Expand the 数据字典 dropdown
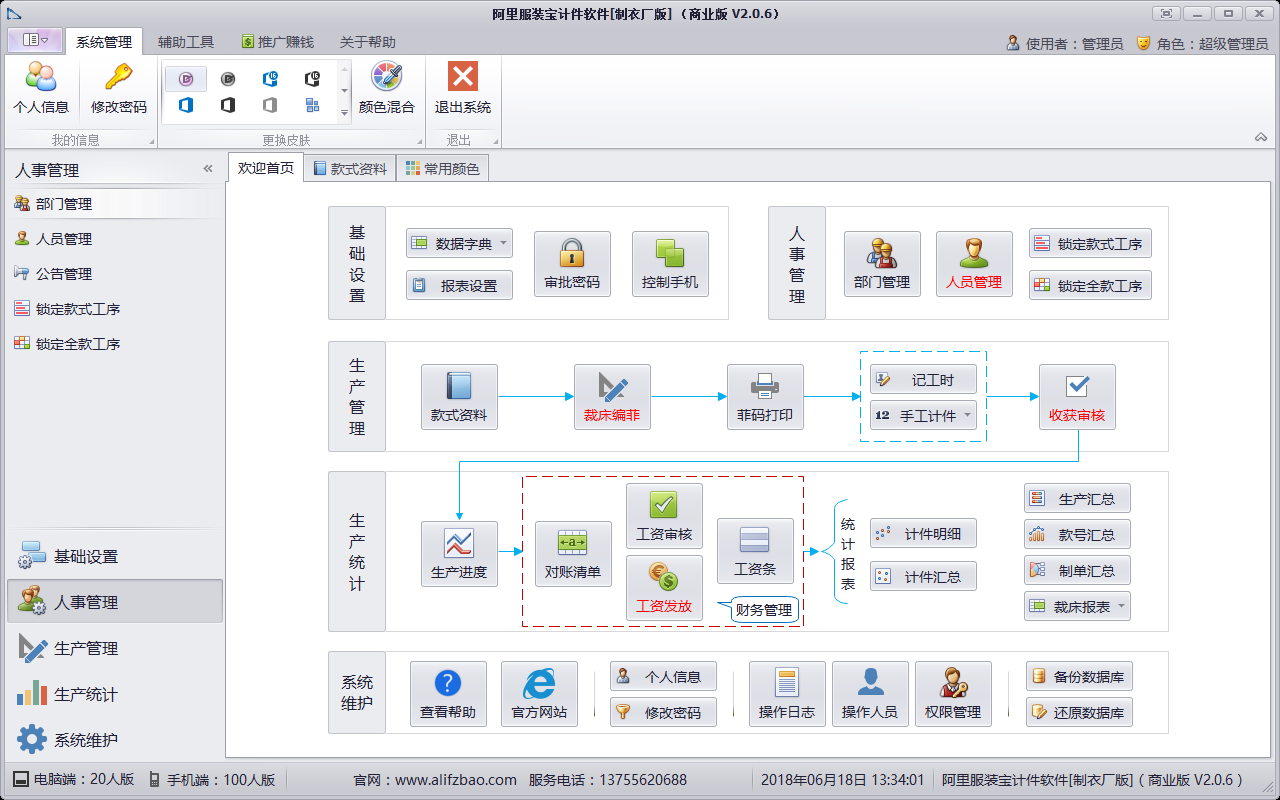 [x=503, y=243]
